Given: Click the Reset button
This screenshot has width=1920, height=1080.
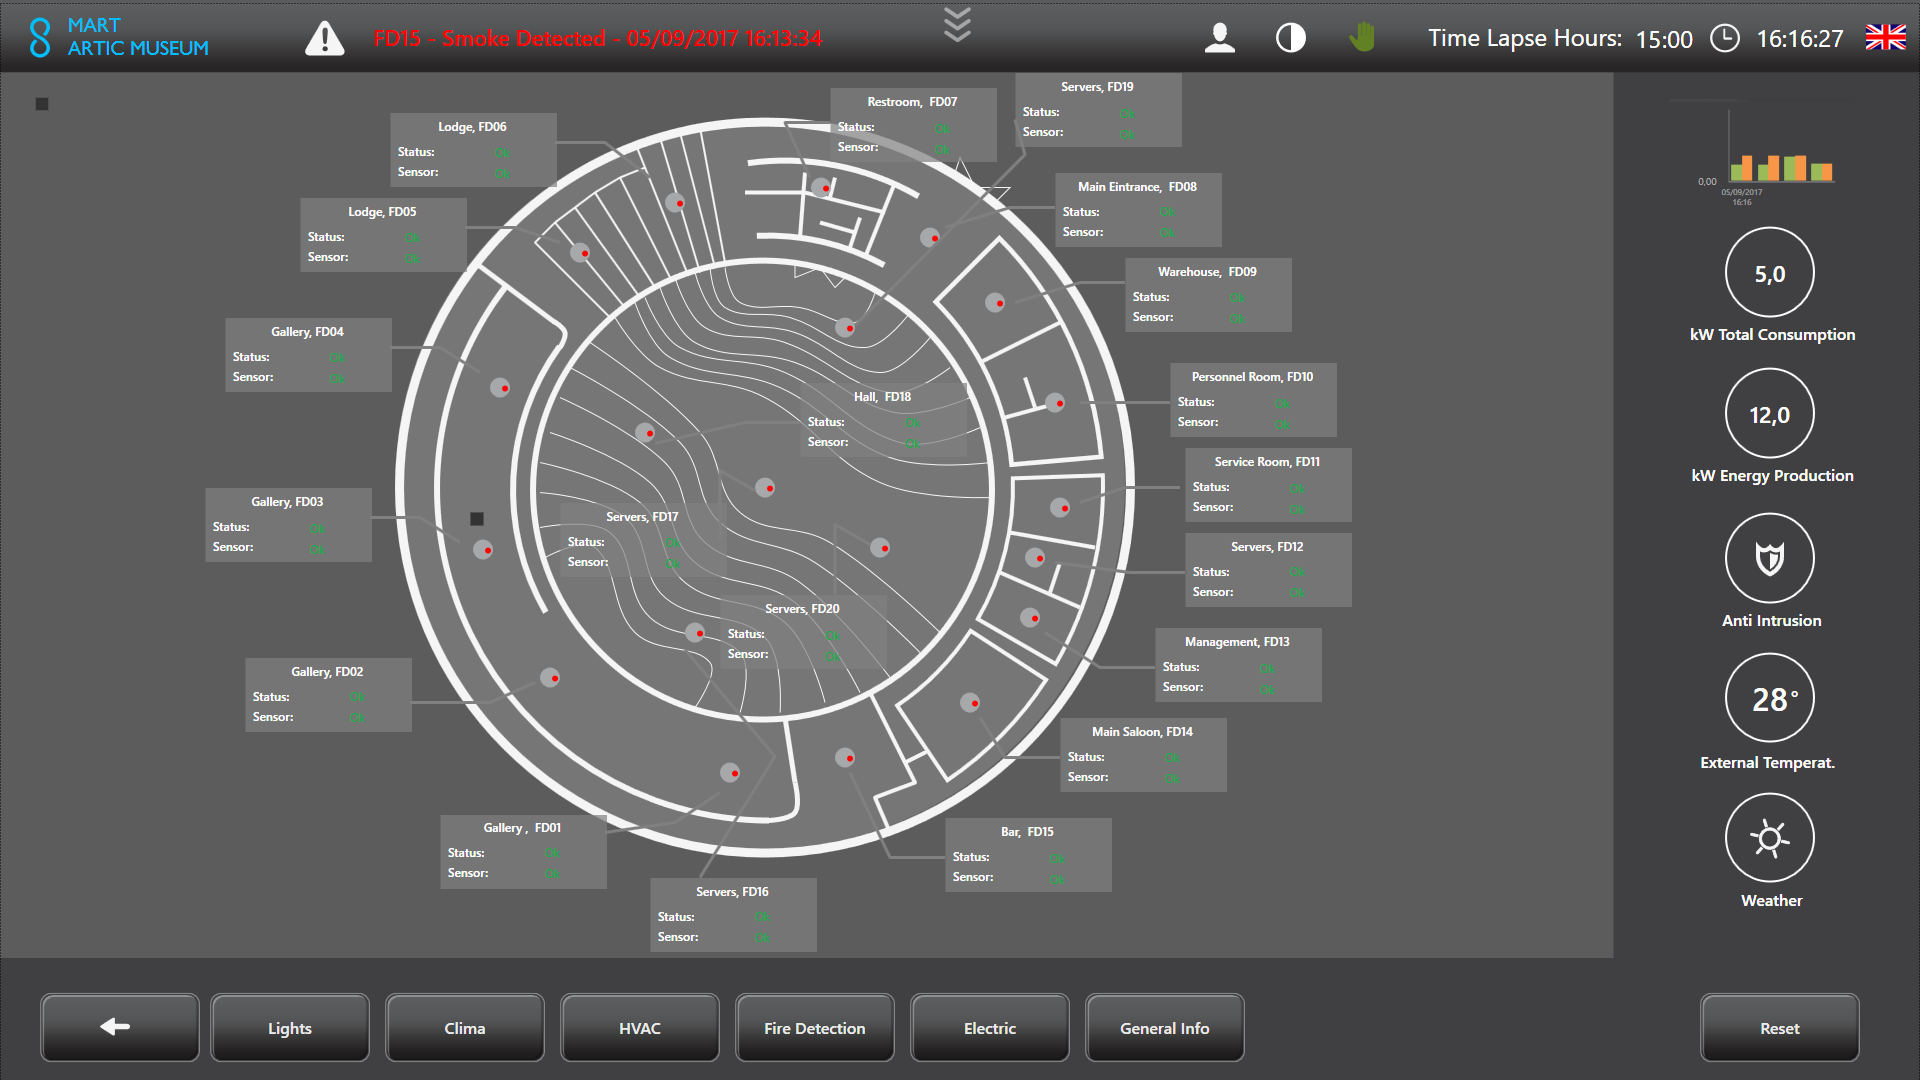Looking at the screenshot, I should (1780, 1027).
